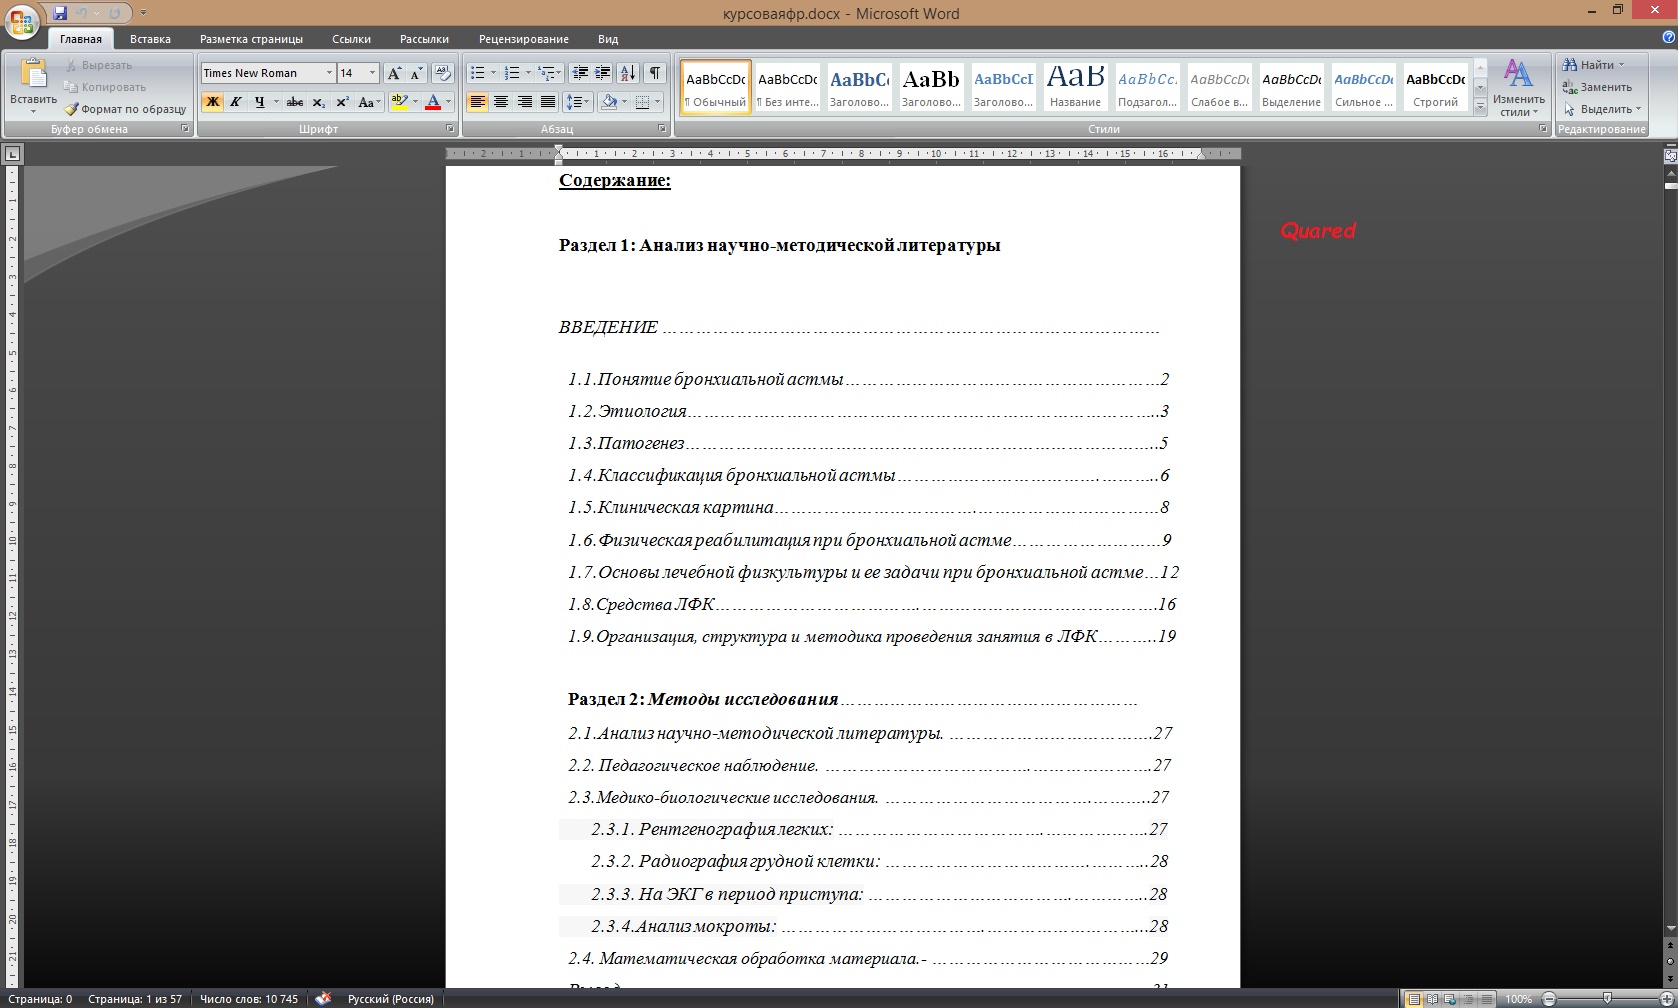Click the red font color button
Screen dimensions: 1678x1008
click(433, 102)
